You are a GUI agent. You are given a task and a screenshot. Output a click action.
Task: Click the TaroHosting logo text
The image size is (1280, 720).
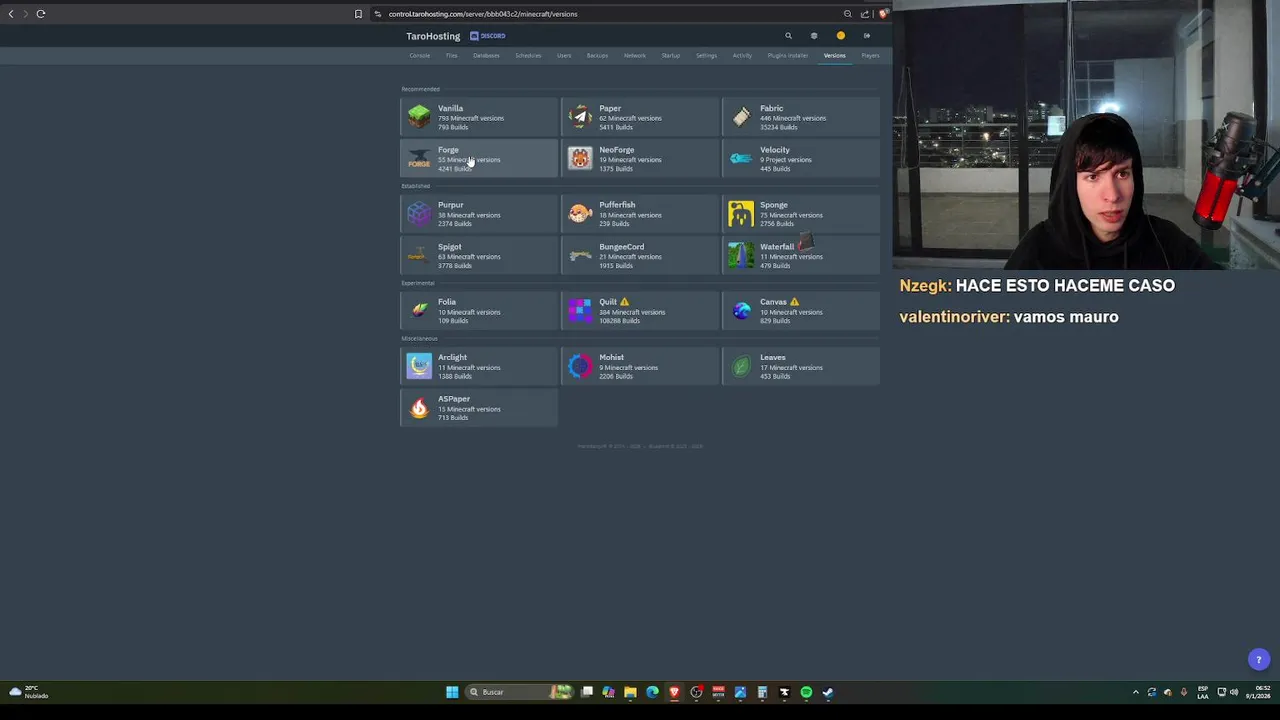[x=433, y=36]
